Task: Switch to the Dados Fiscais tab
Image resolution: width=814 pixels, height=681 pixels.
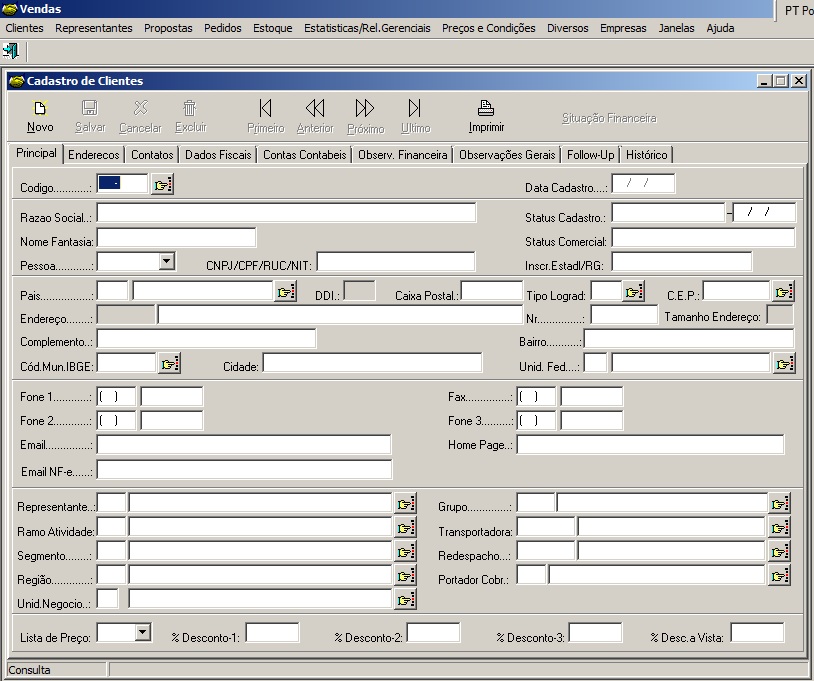Action: click(x=219, y=155)
